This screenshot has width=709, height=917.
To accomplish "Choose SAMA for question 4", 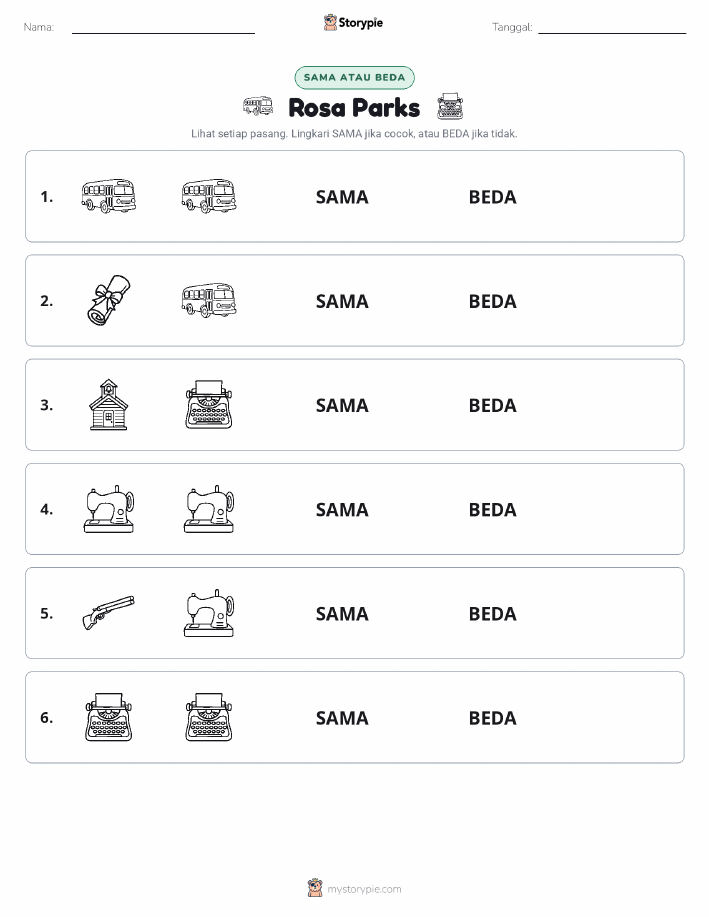I will (x=342, y=509).
